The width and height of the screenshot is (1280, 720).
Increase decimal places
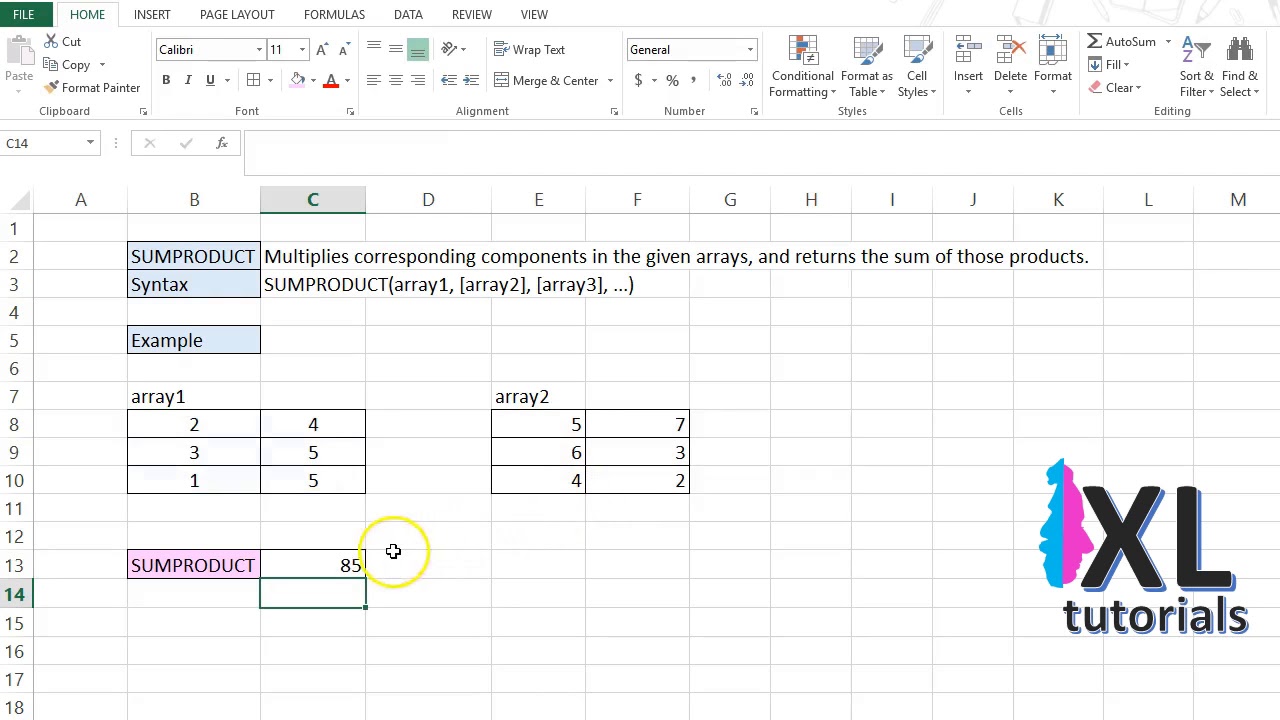pos(724,80)
